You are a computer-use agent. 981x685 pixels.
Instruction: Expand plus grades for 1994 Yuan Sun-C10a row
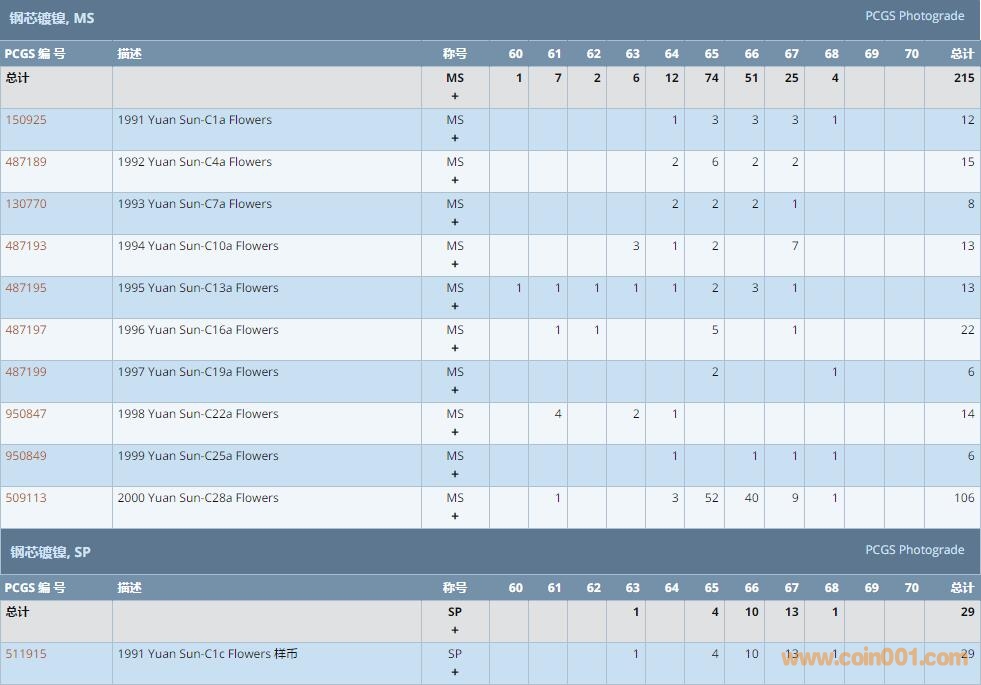coord(455,265)
